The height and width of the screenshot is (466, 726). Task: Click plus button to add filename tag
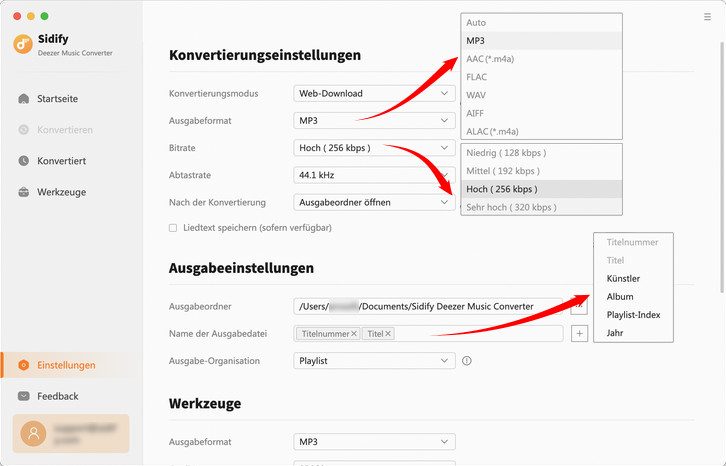(x=579, y=334)
